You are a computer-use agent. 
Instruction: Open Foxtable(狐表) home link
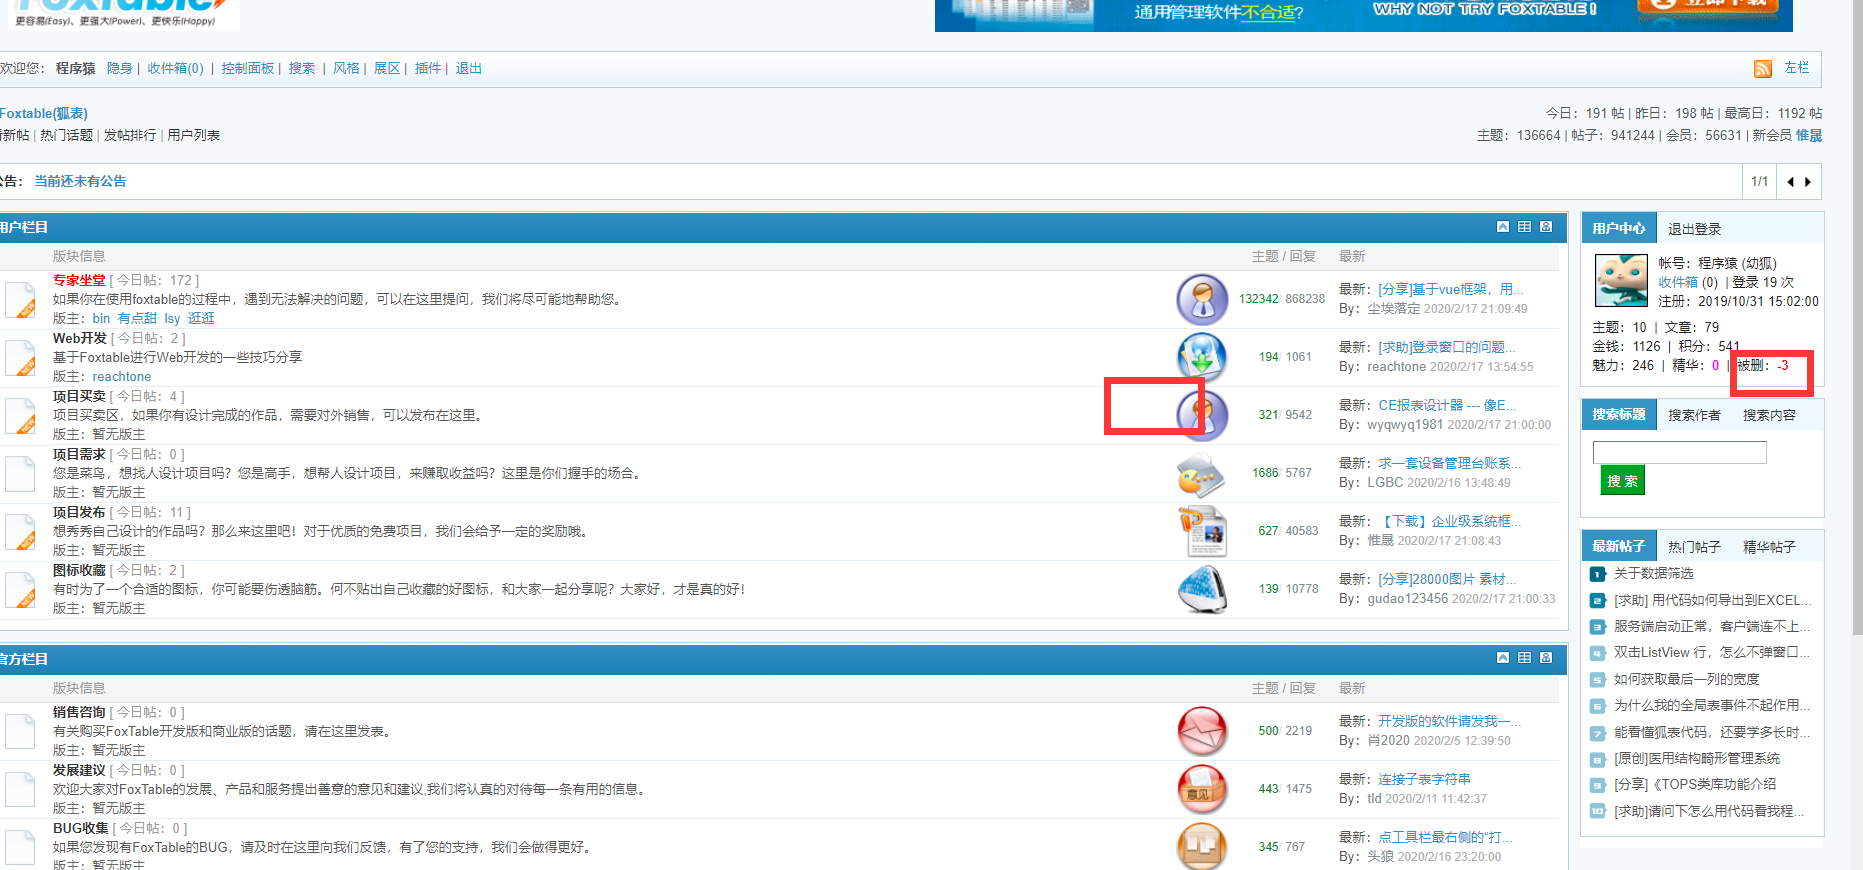pyautogui.click(x=43, y=113)
